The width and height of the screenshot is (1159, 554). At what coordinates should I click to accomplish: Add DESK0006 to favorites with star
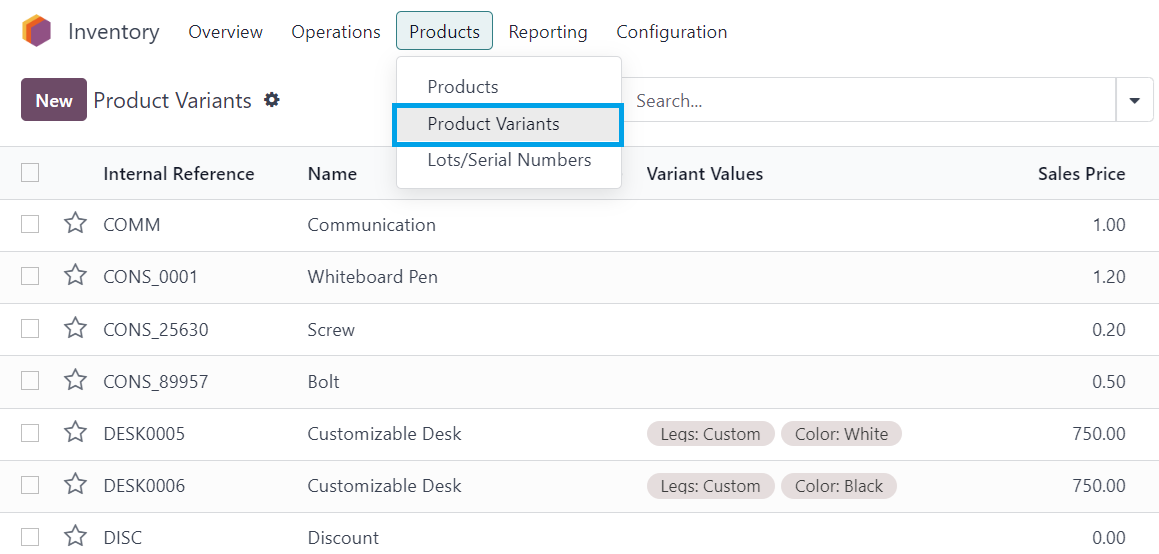click(x=75, y=485)
